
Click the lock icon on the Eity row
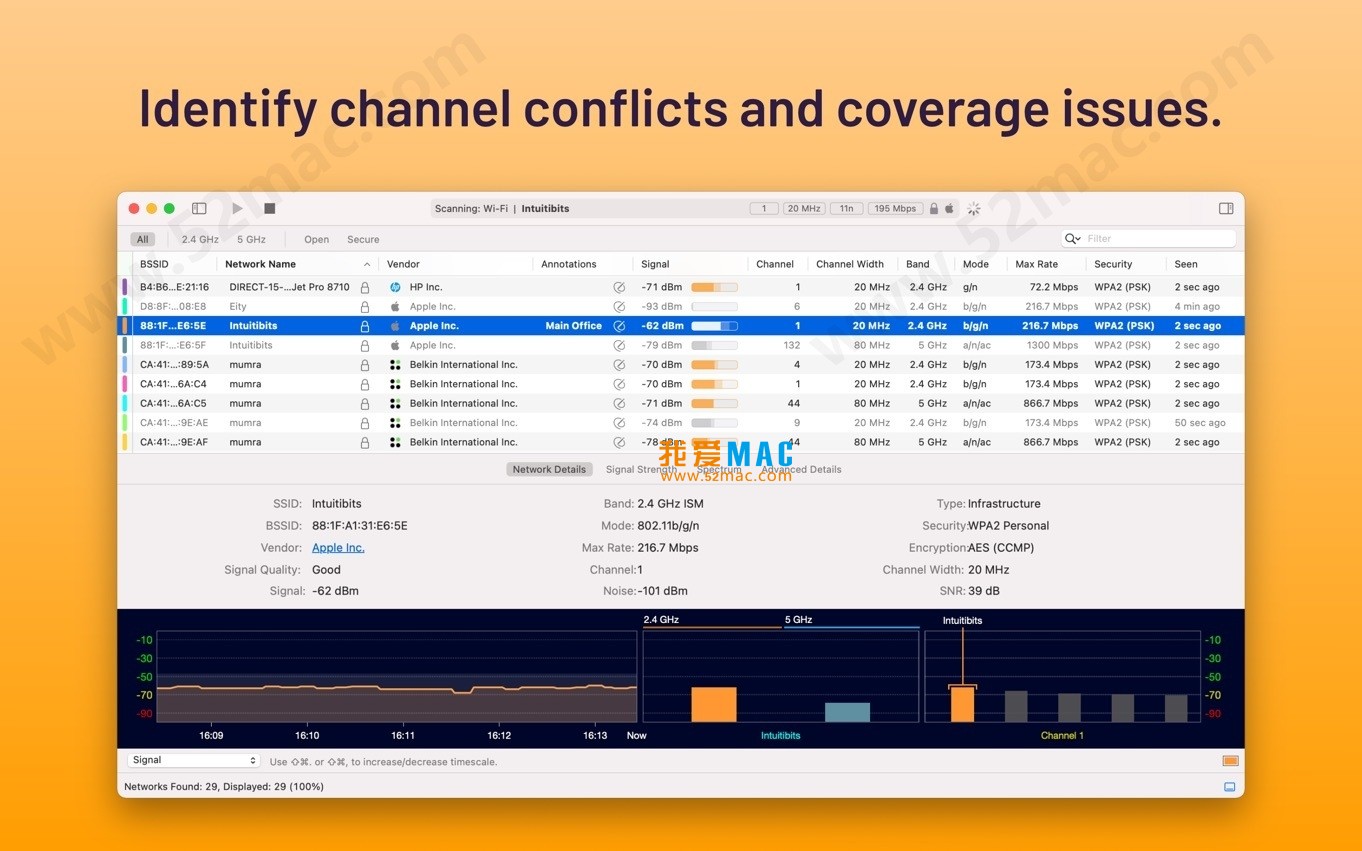pos(365,307)
